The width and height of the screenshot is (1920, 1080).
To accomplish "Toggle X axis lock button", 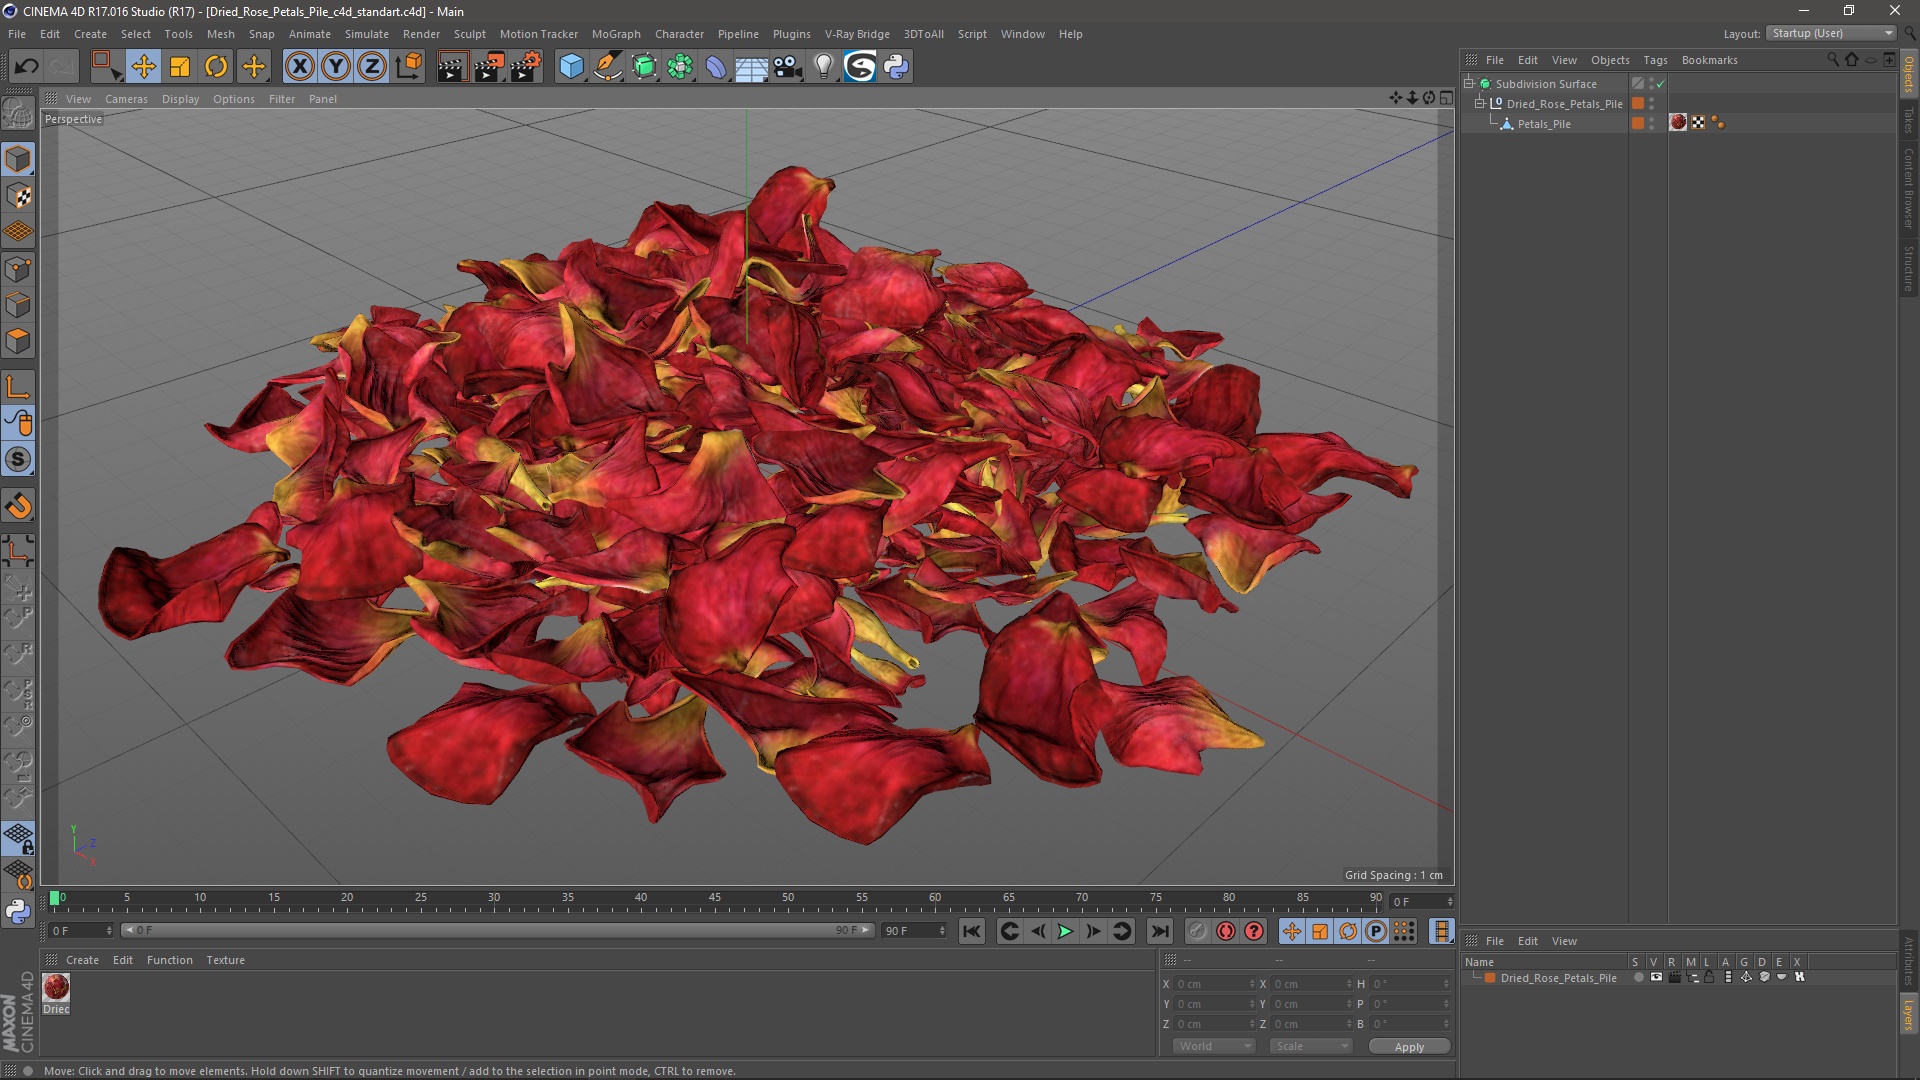I will [x=299, y=67].
